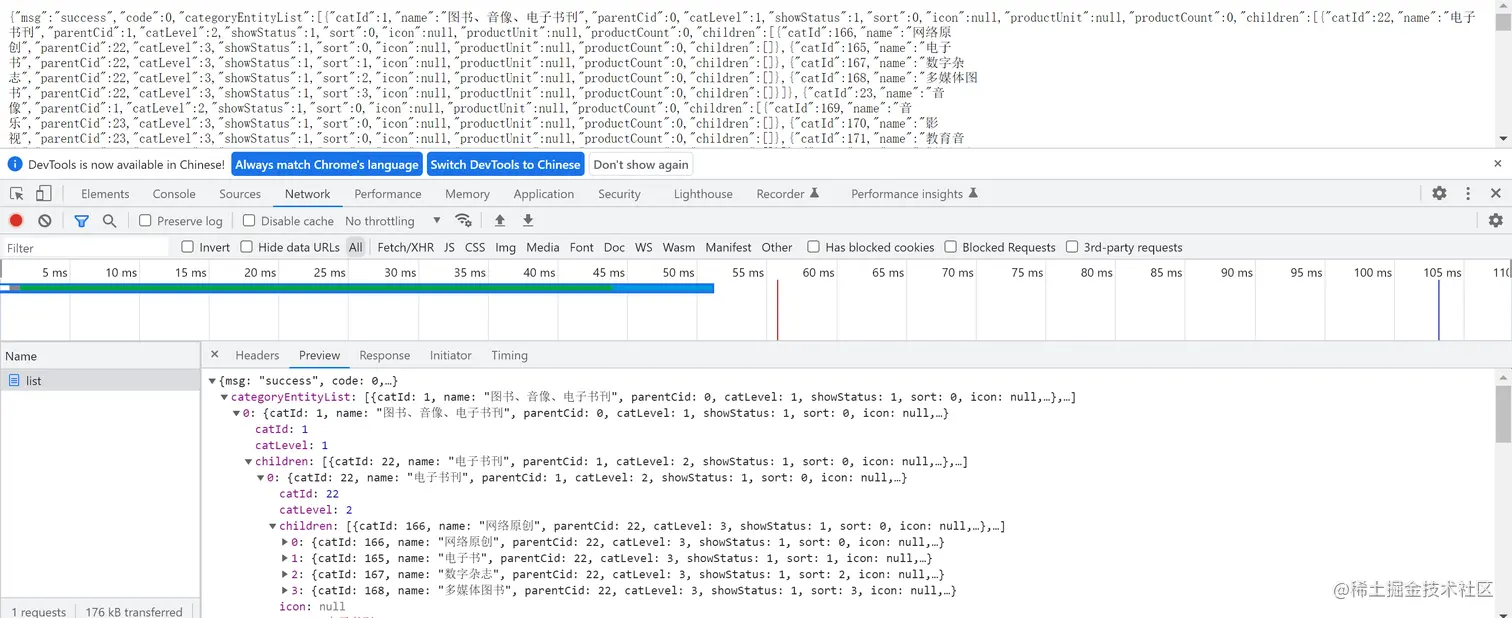Image resolution: width=1512 pixels, height=618 pixels.
Task: Click the Name column header
Action: coord(100,356)
